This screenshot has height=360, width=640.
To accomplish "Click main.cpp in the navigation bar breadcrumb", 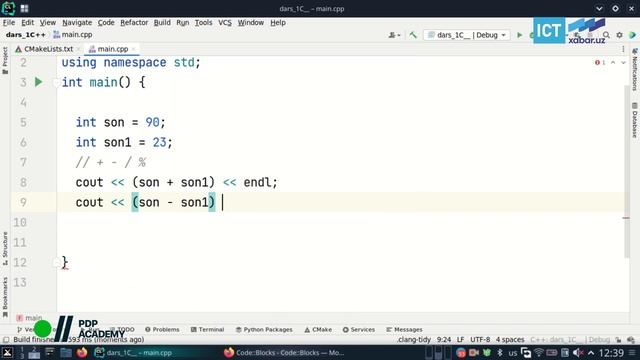I will click(73, 35).
